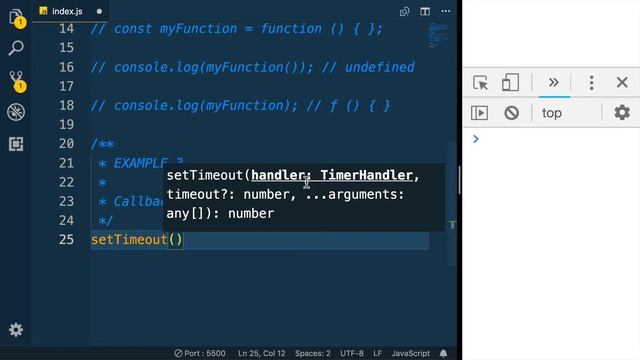Image resolution: width=640 pixels, height=360 pixels.
Task: Toggle DevTools device toolbar
Action: coord(510,82)
